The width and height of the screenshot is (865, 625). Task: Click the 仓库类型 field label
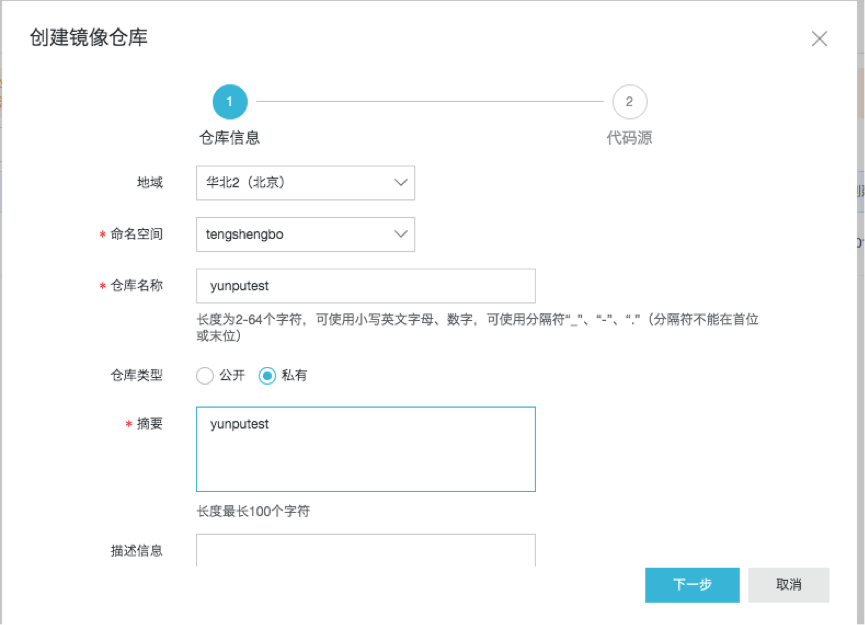click(136, 376)
